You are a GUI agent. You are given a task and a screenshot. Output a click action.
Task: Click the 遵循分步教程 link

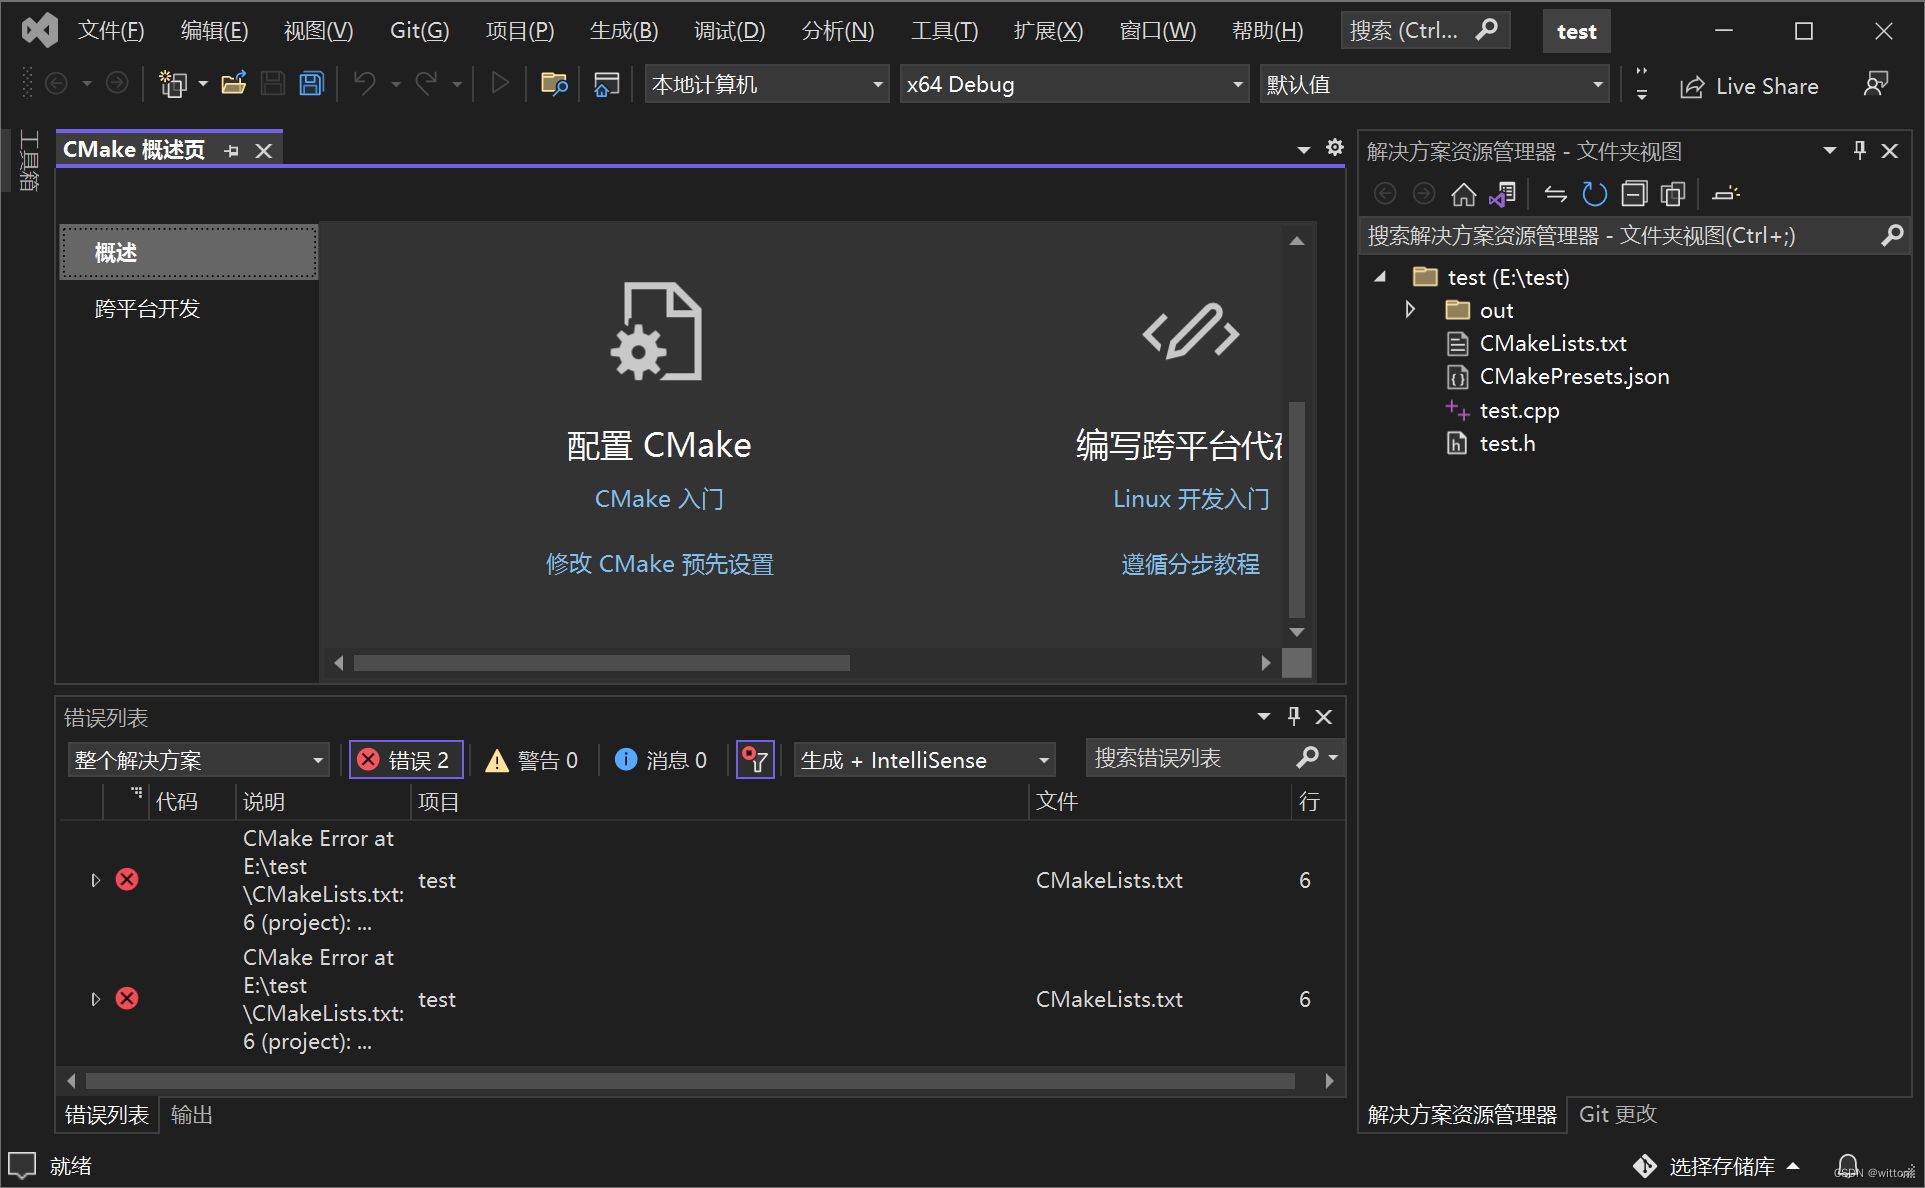pyautogui.click(x=1190, y=564)
